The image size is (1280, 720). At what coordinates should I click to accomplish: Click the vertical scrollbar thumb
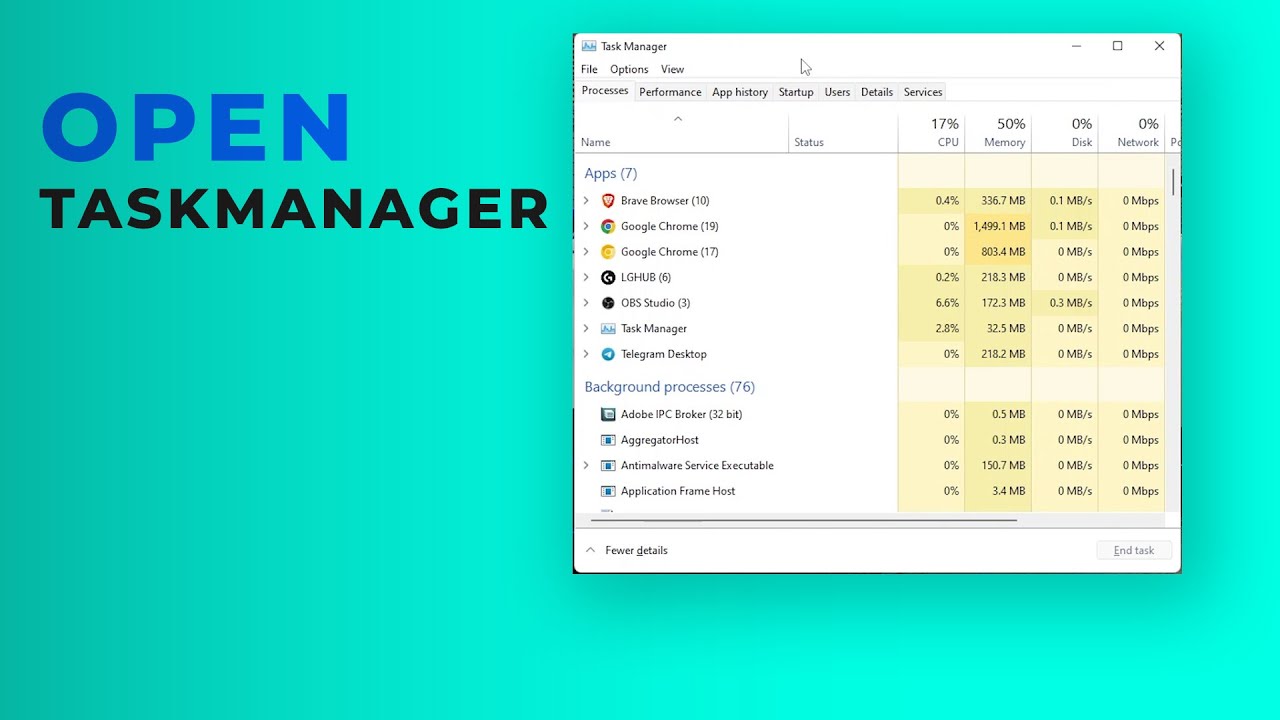1173,182
